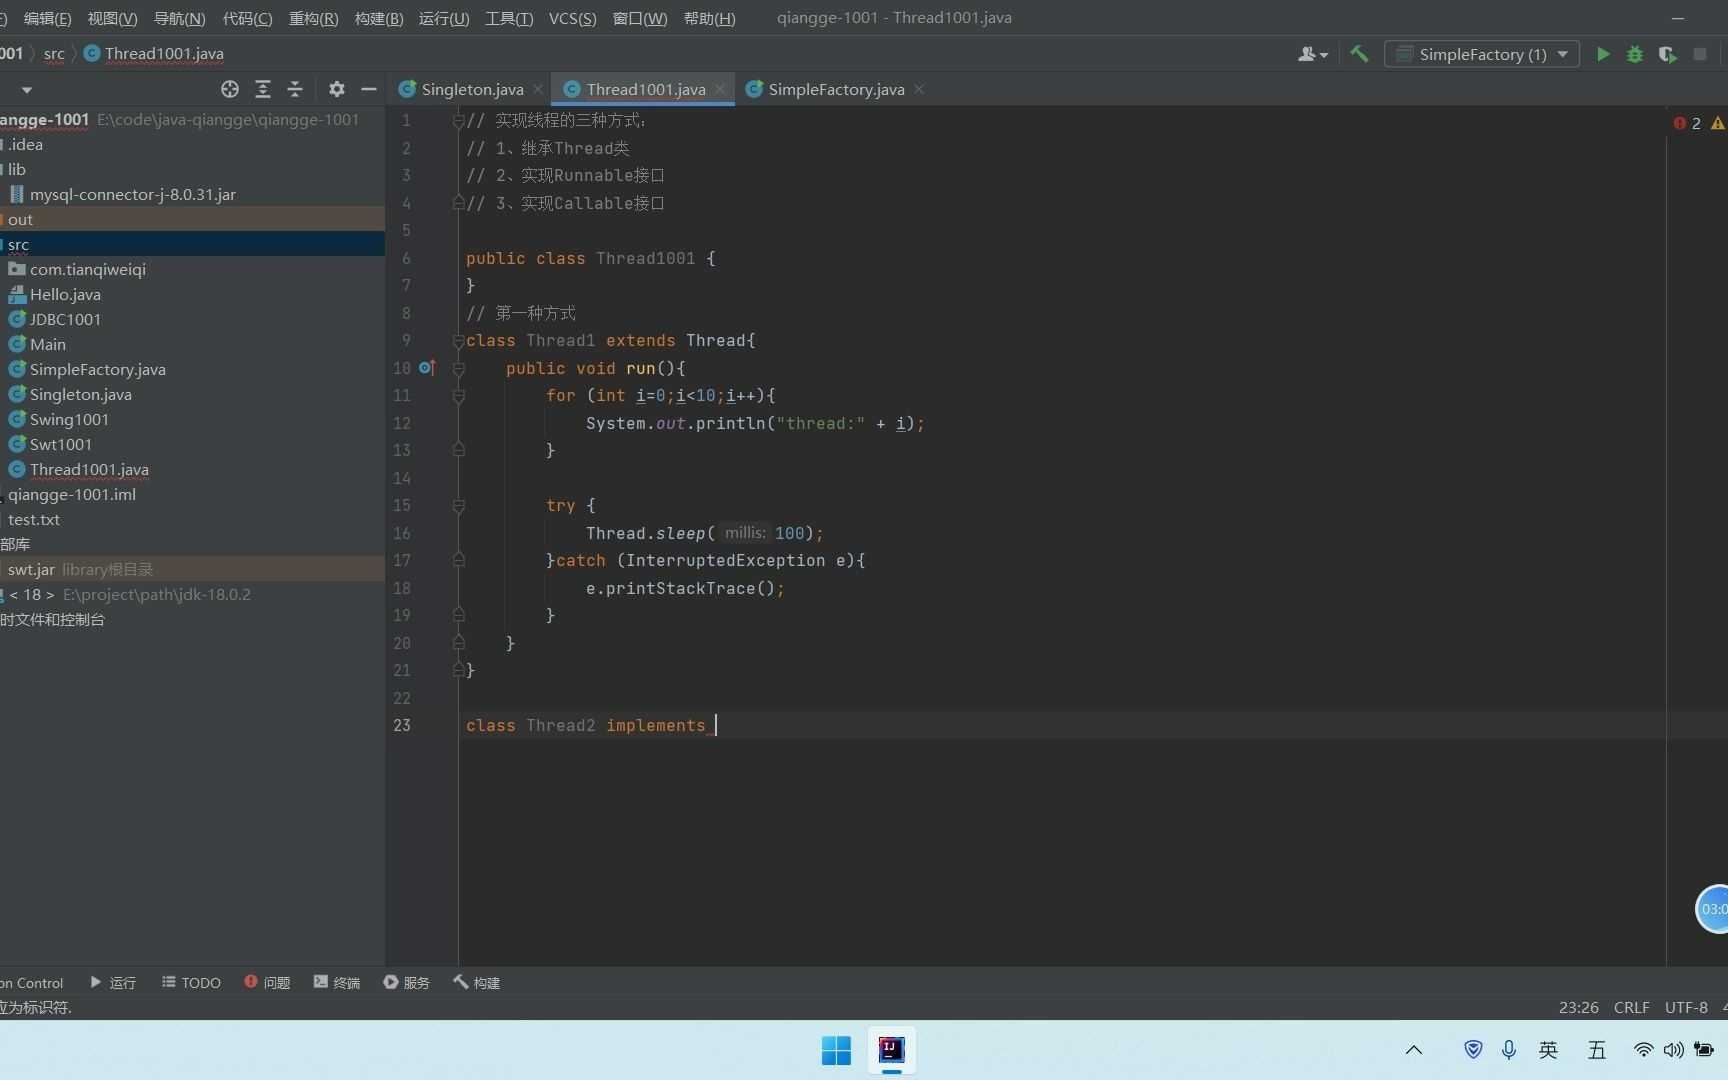Open the 构建(B) menu
This screenshot has height=1080, width=1728.
(379, 18)
